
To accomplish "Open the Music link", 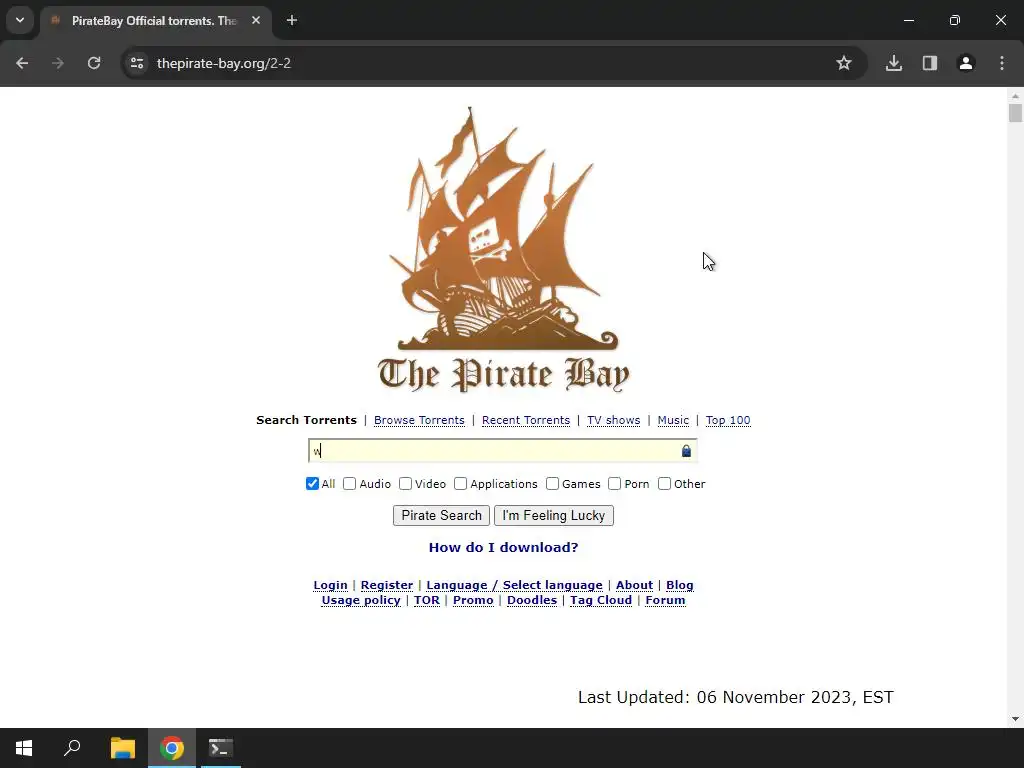I will click(x=673, y=420).
